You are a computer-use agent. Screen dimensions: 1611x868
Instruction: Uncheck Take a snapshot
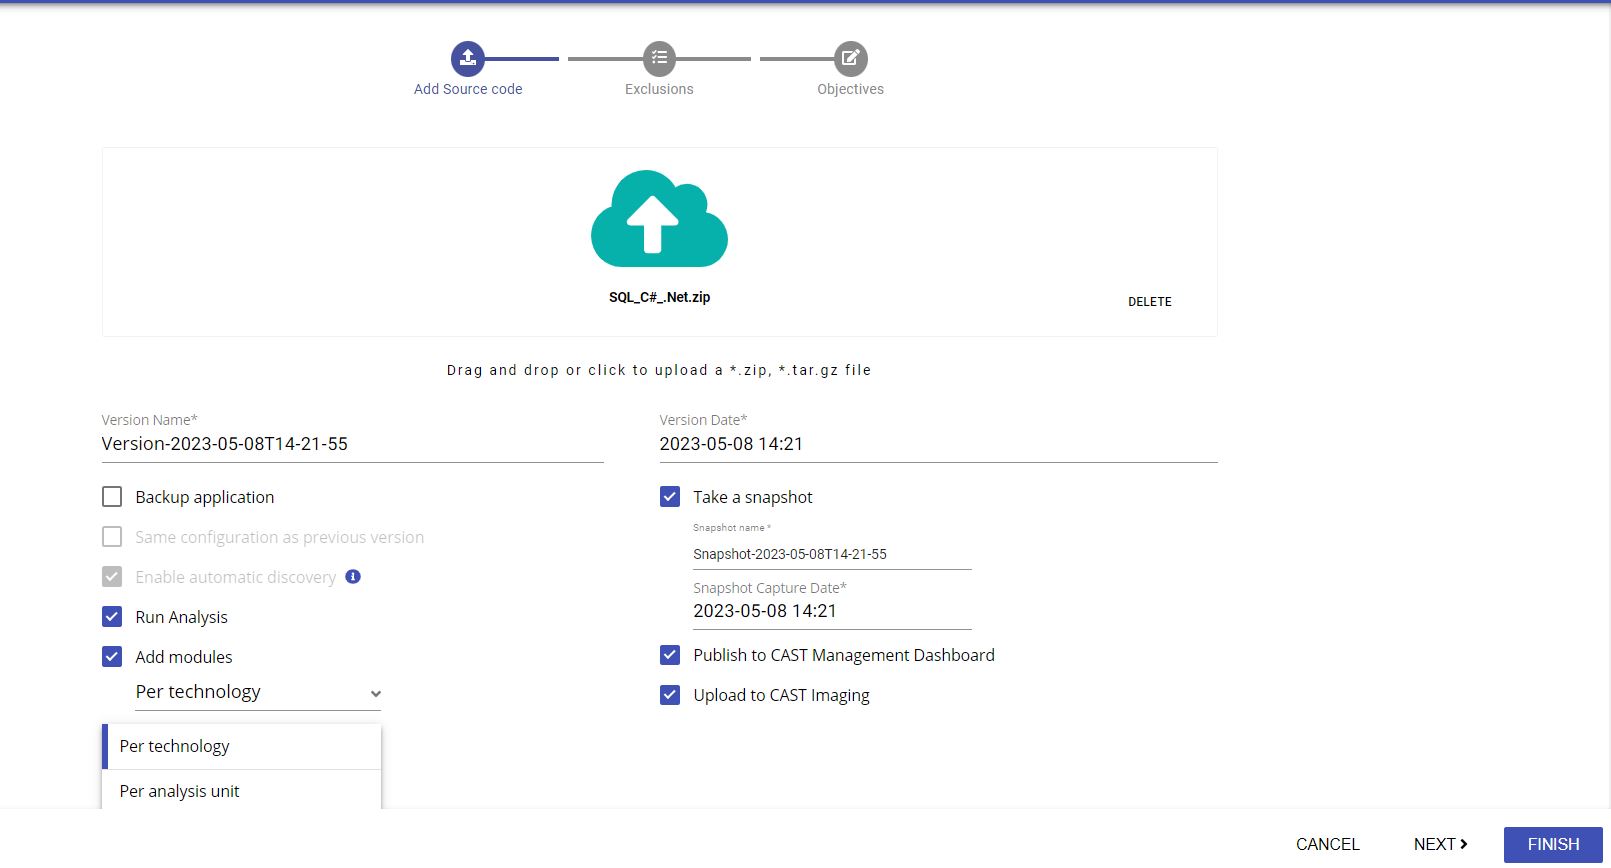point(670,497)
